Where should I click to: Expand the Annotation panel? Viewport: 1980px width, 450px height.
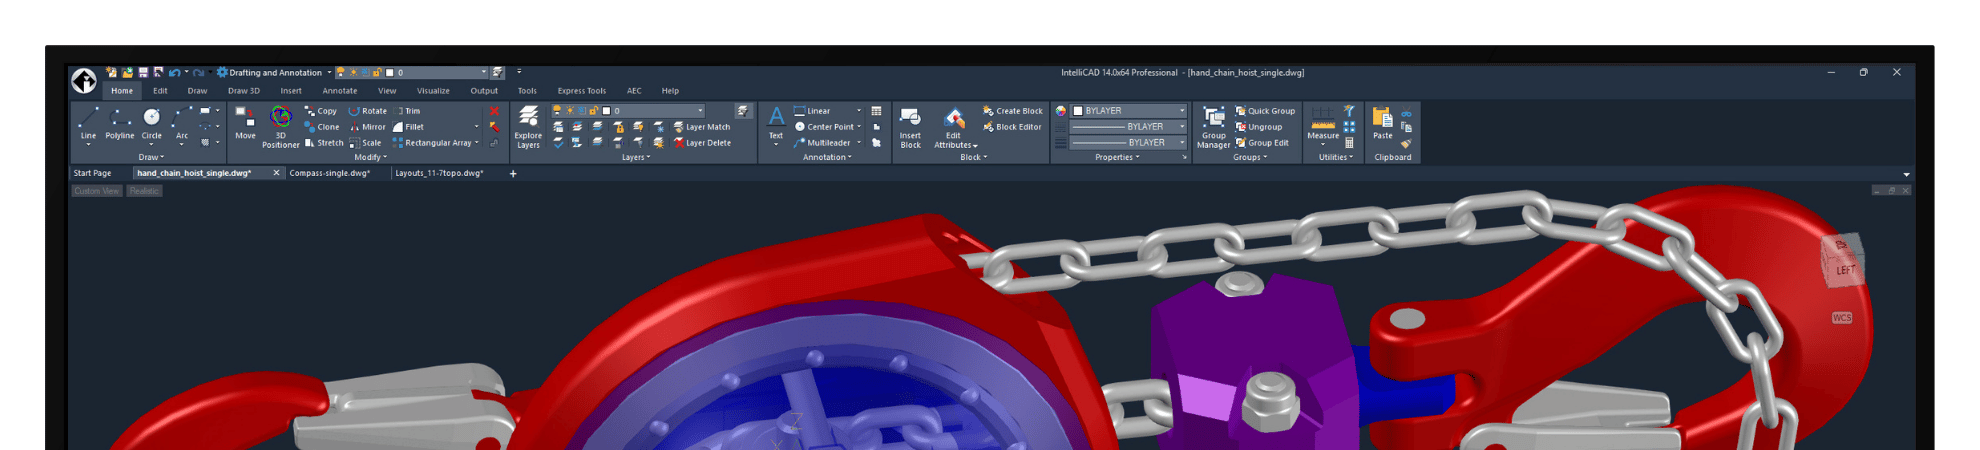tap(827, 157)
